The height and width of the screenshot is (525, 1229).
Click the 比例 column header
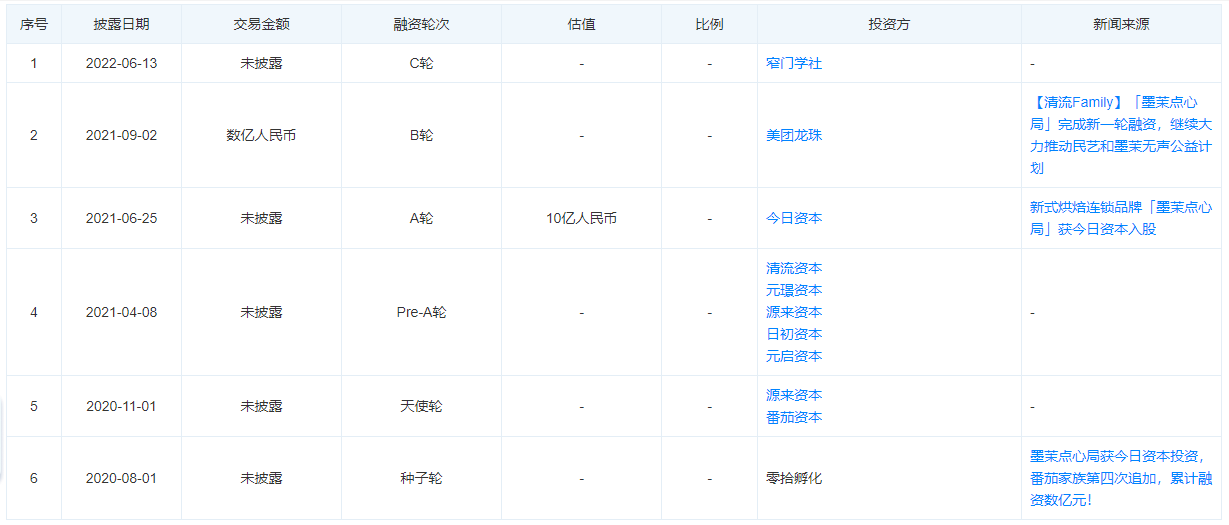tap(709, 24)
